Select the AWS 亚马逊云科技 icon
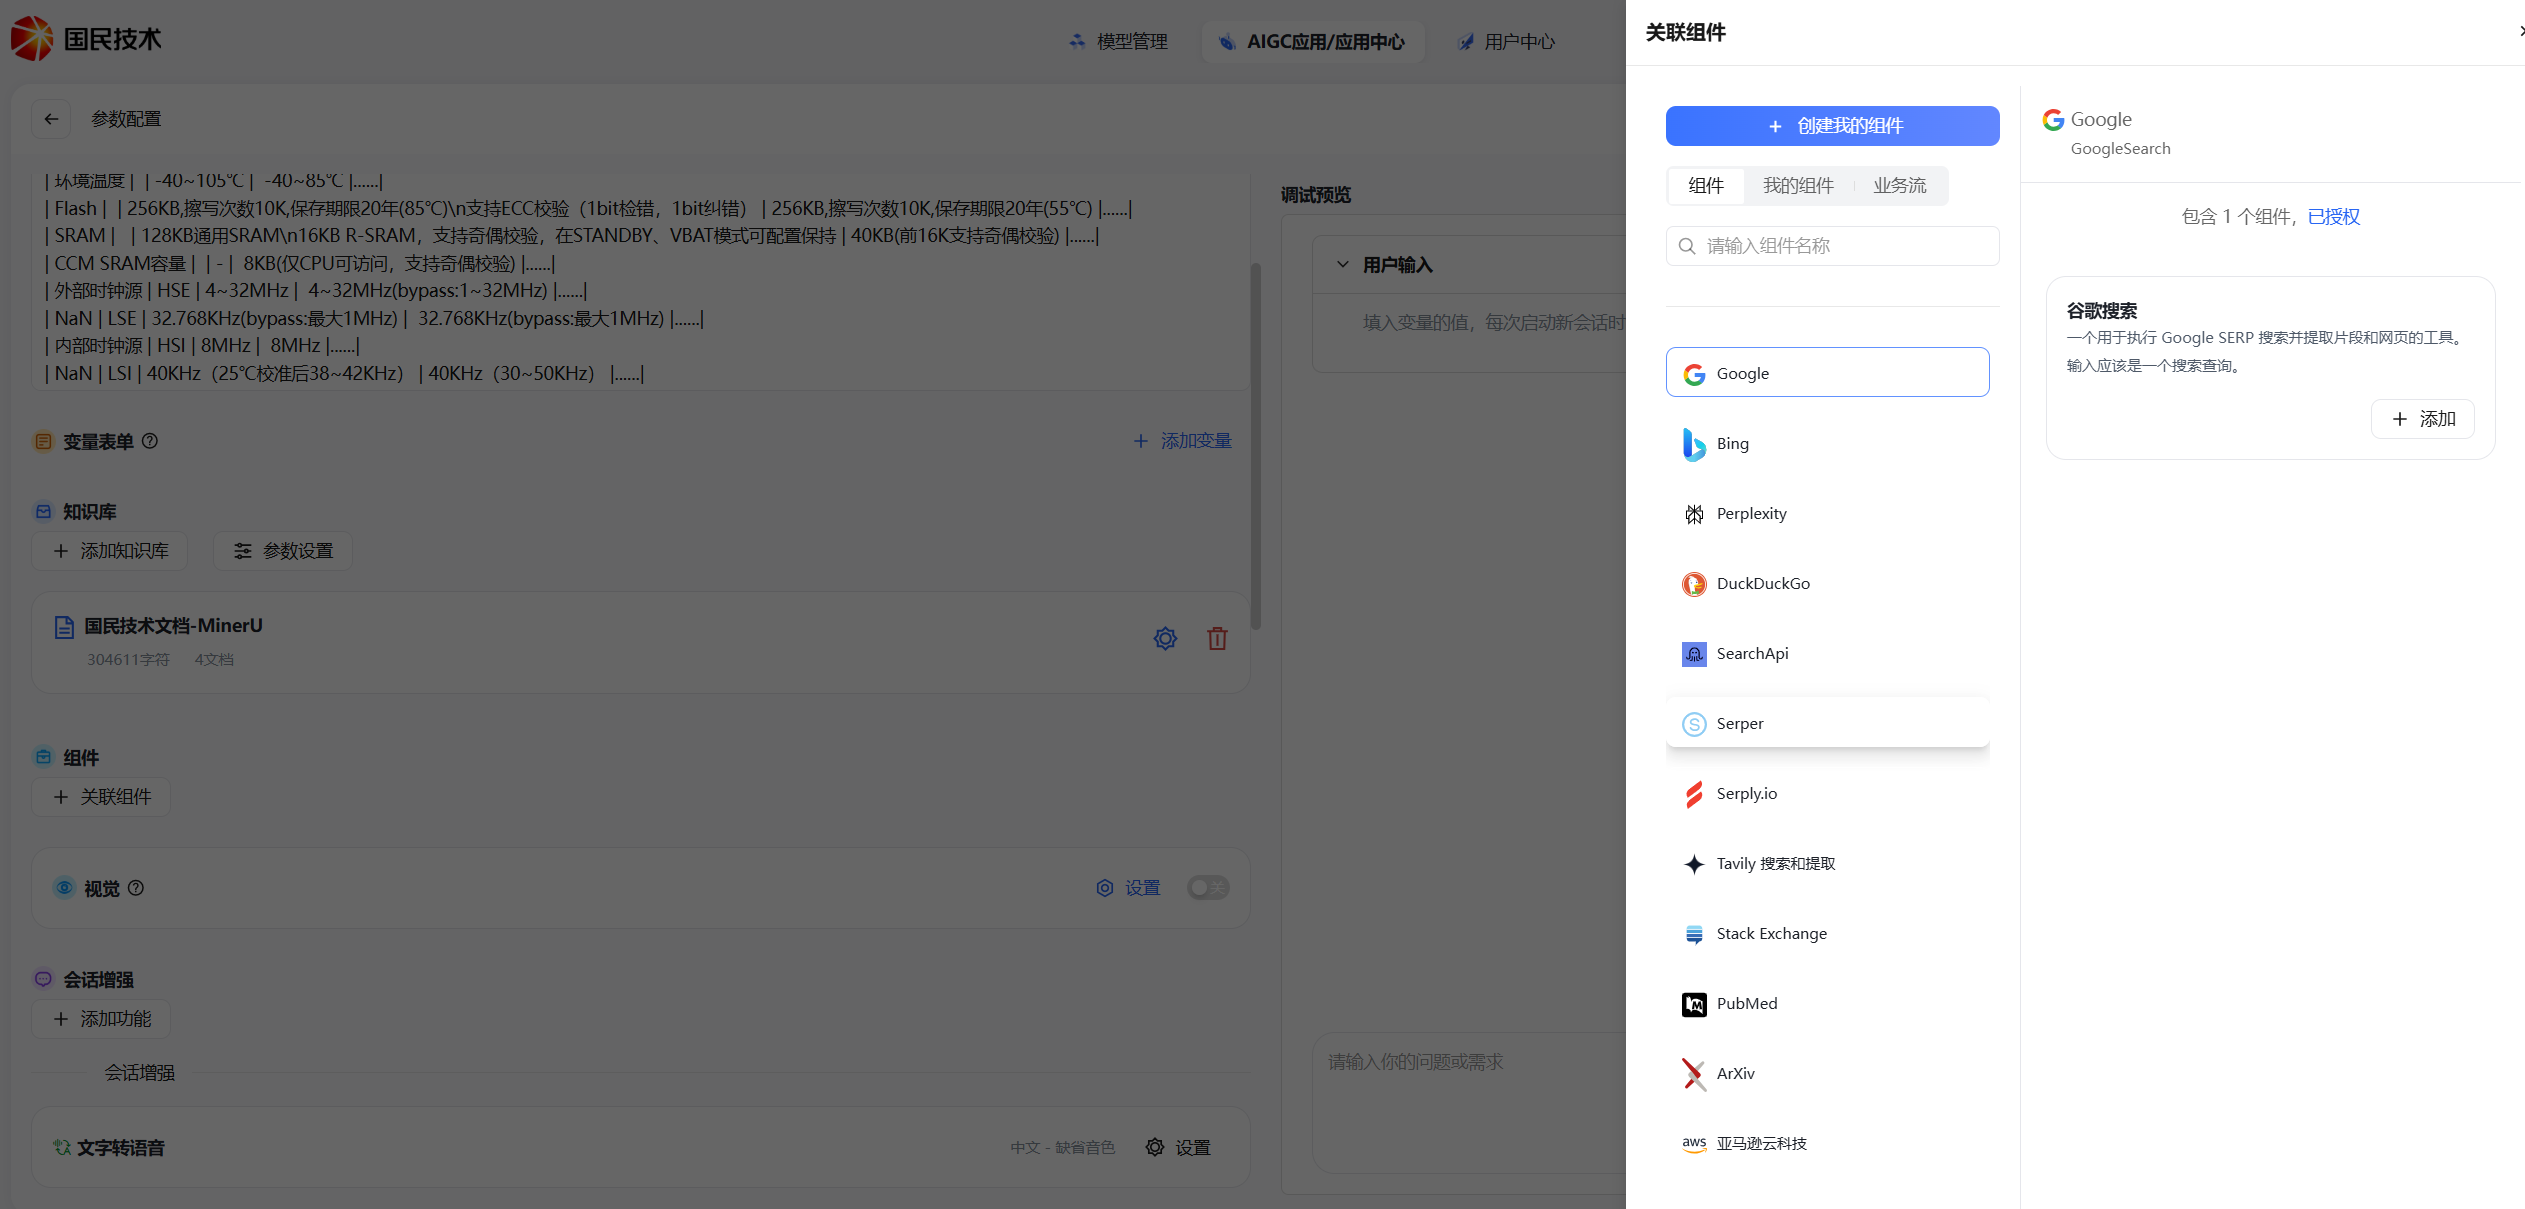This screenshot has width=2525, height=1209. click(1694, 1144)
